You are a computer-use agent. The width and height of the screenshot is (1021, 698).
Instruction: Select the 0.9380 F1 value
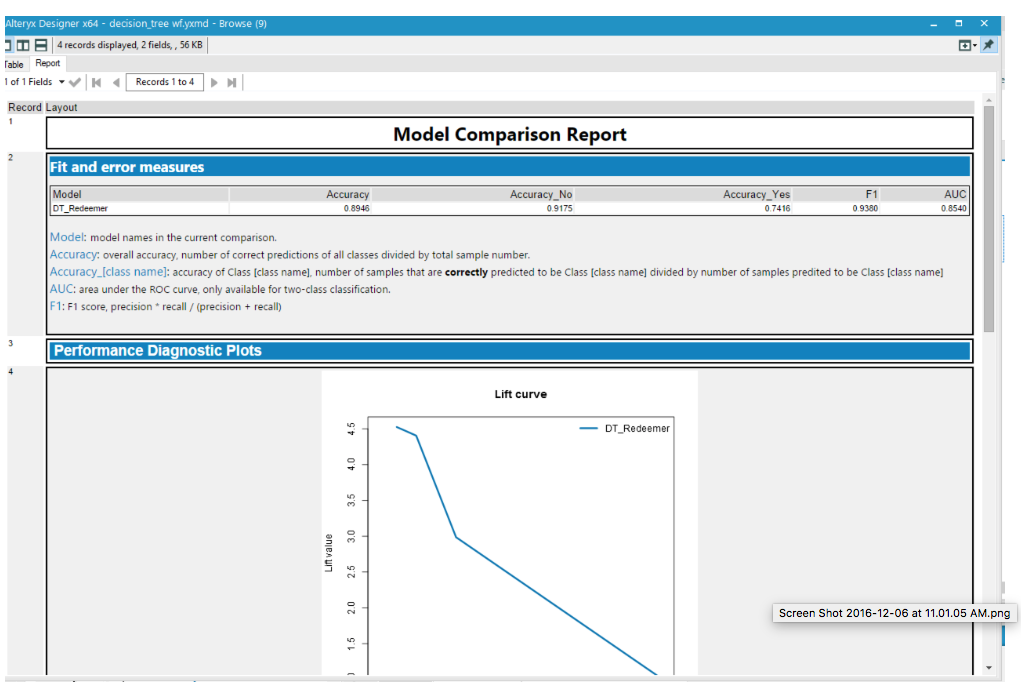click(865, 208)
